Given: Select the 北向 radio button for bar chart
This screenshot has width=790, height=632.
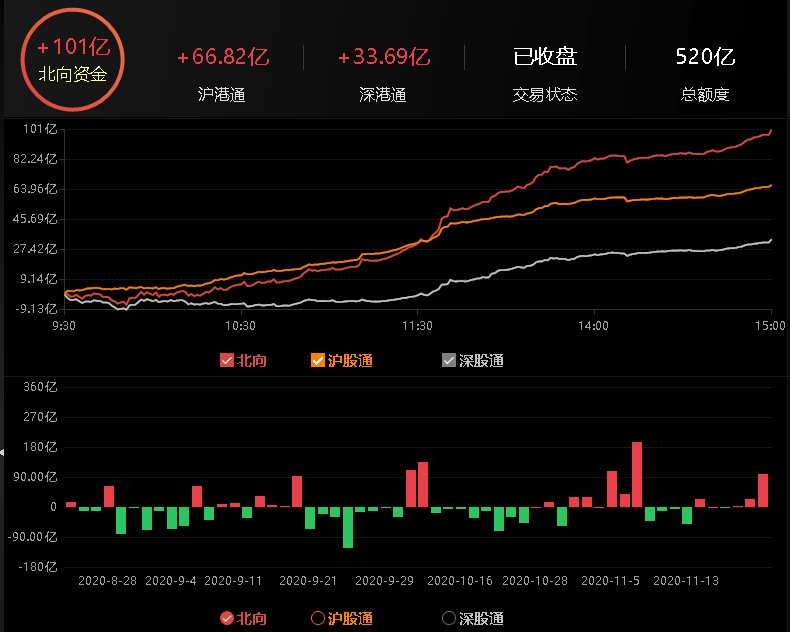Looking at the screenshot, I should tap(227, 618).
